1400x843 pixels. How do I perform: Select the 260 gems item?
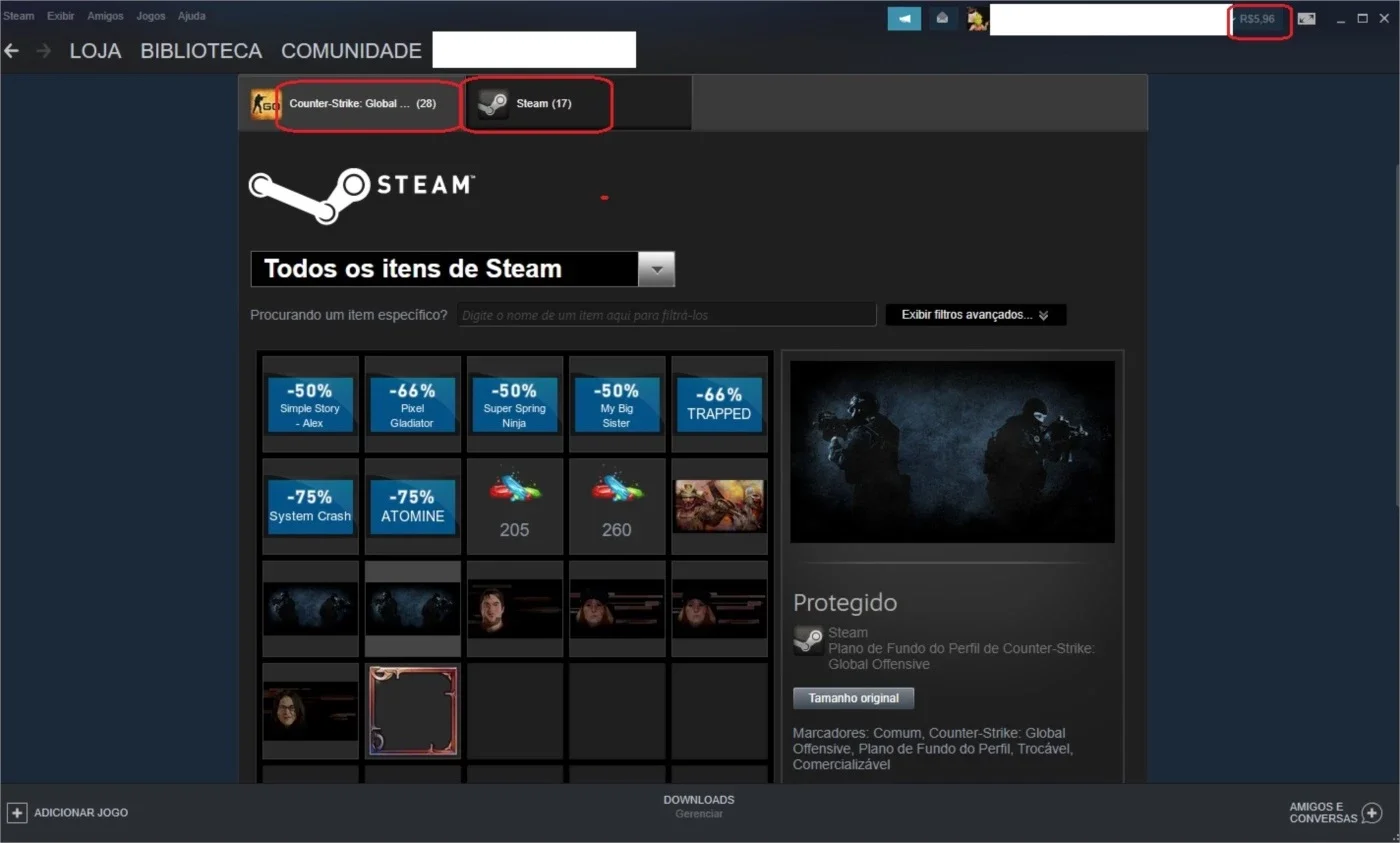[617, 506]
